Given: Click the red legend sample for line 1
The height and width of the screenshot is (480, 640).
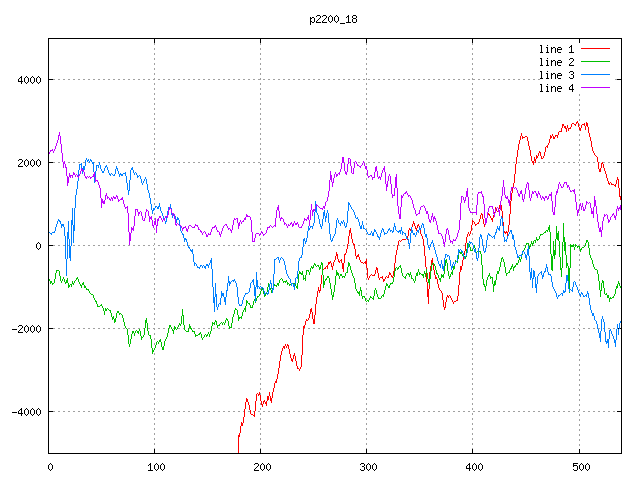Looking at the screenshot, I should pyautogui.click(x=595, y=49).
